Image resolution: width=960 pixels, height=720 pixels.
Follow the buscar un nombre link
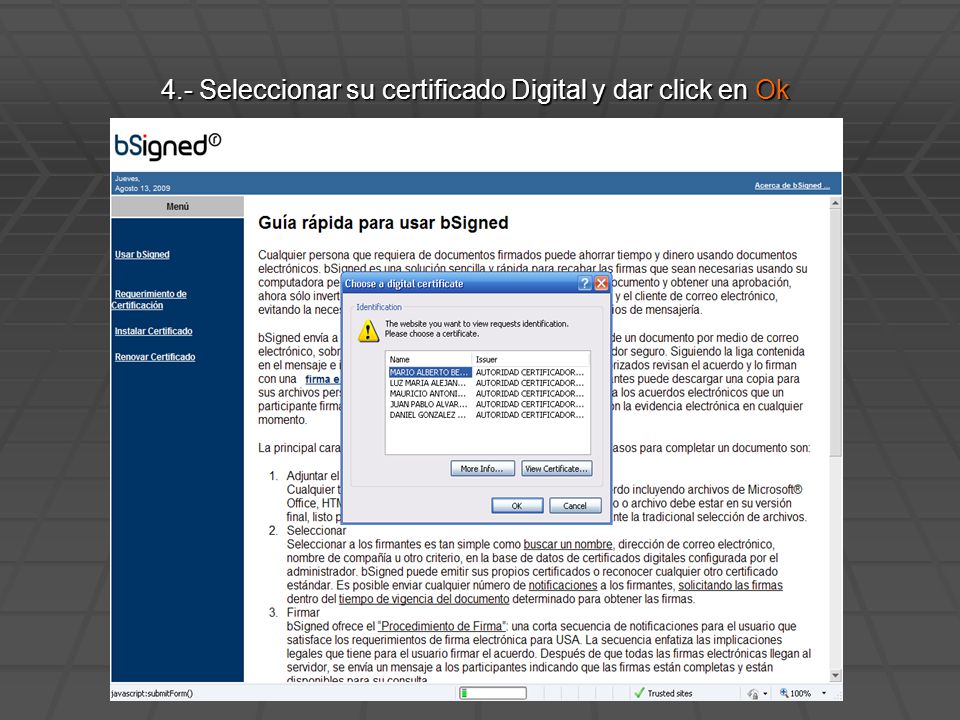coord(568,544)
